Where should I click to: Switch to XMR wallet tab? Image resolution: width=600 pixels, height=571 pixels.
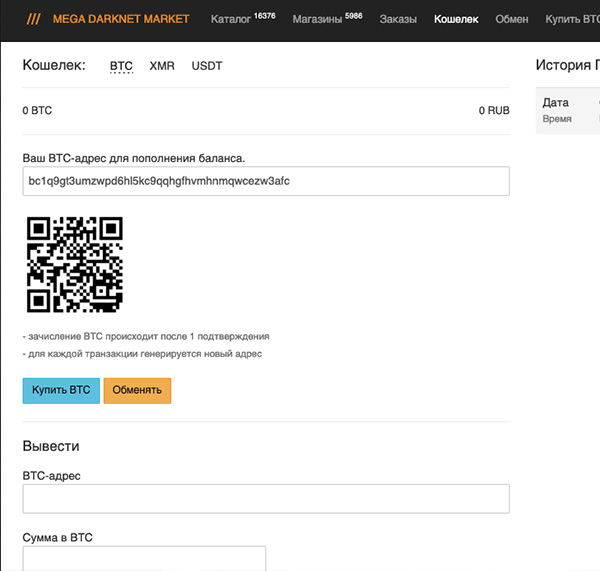pyautogui.click(x=162, y=66)
